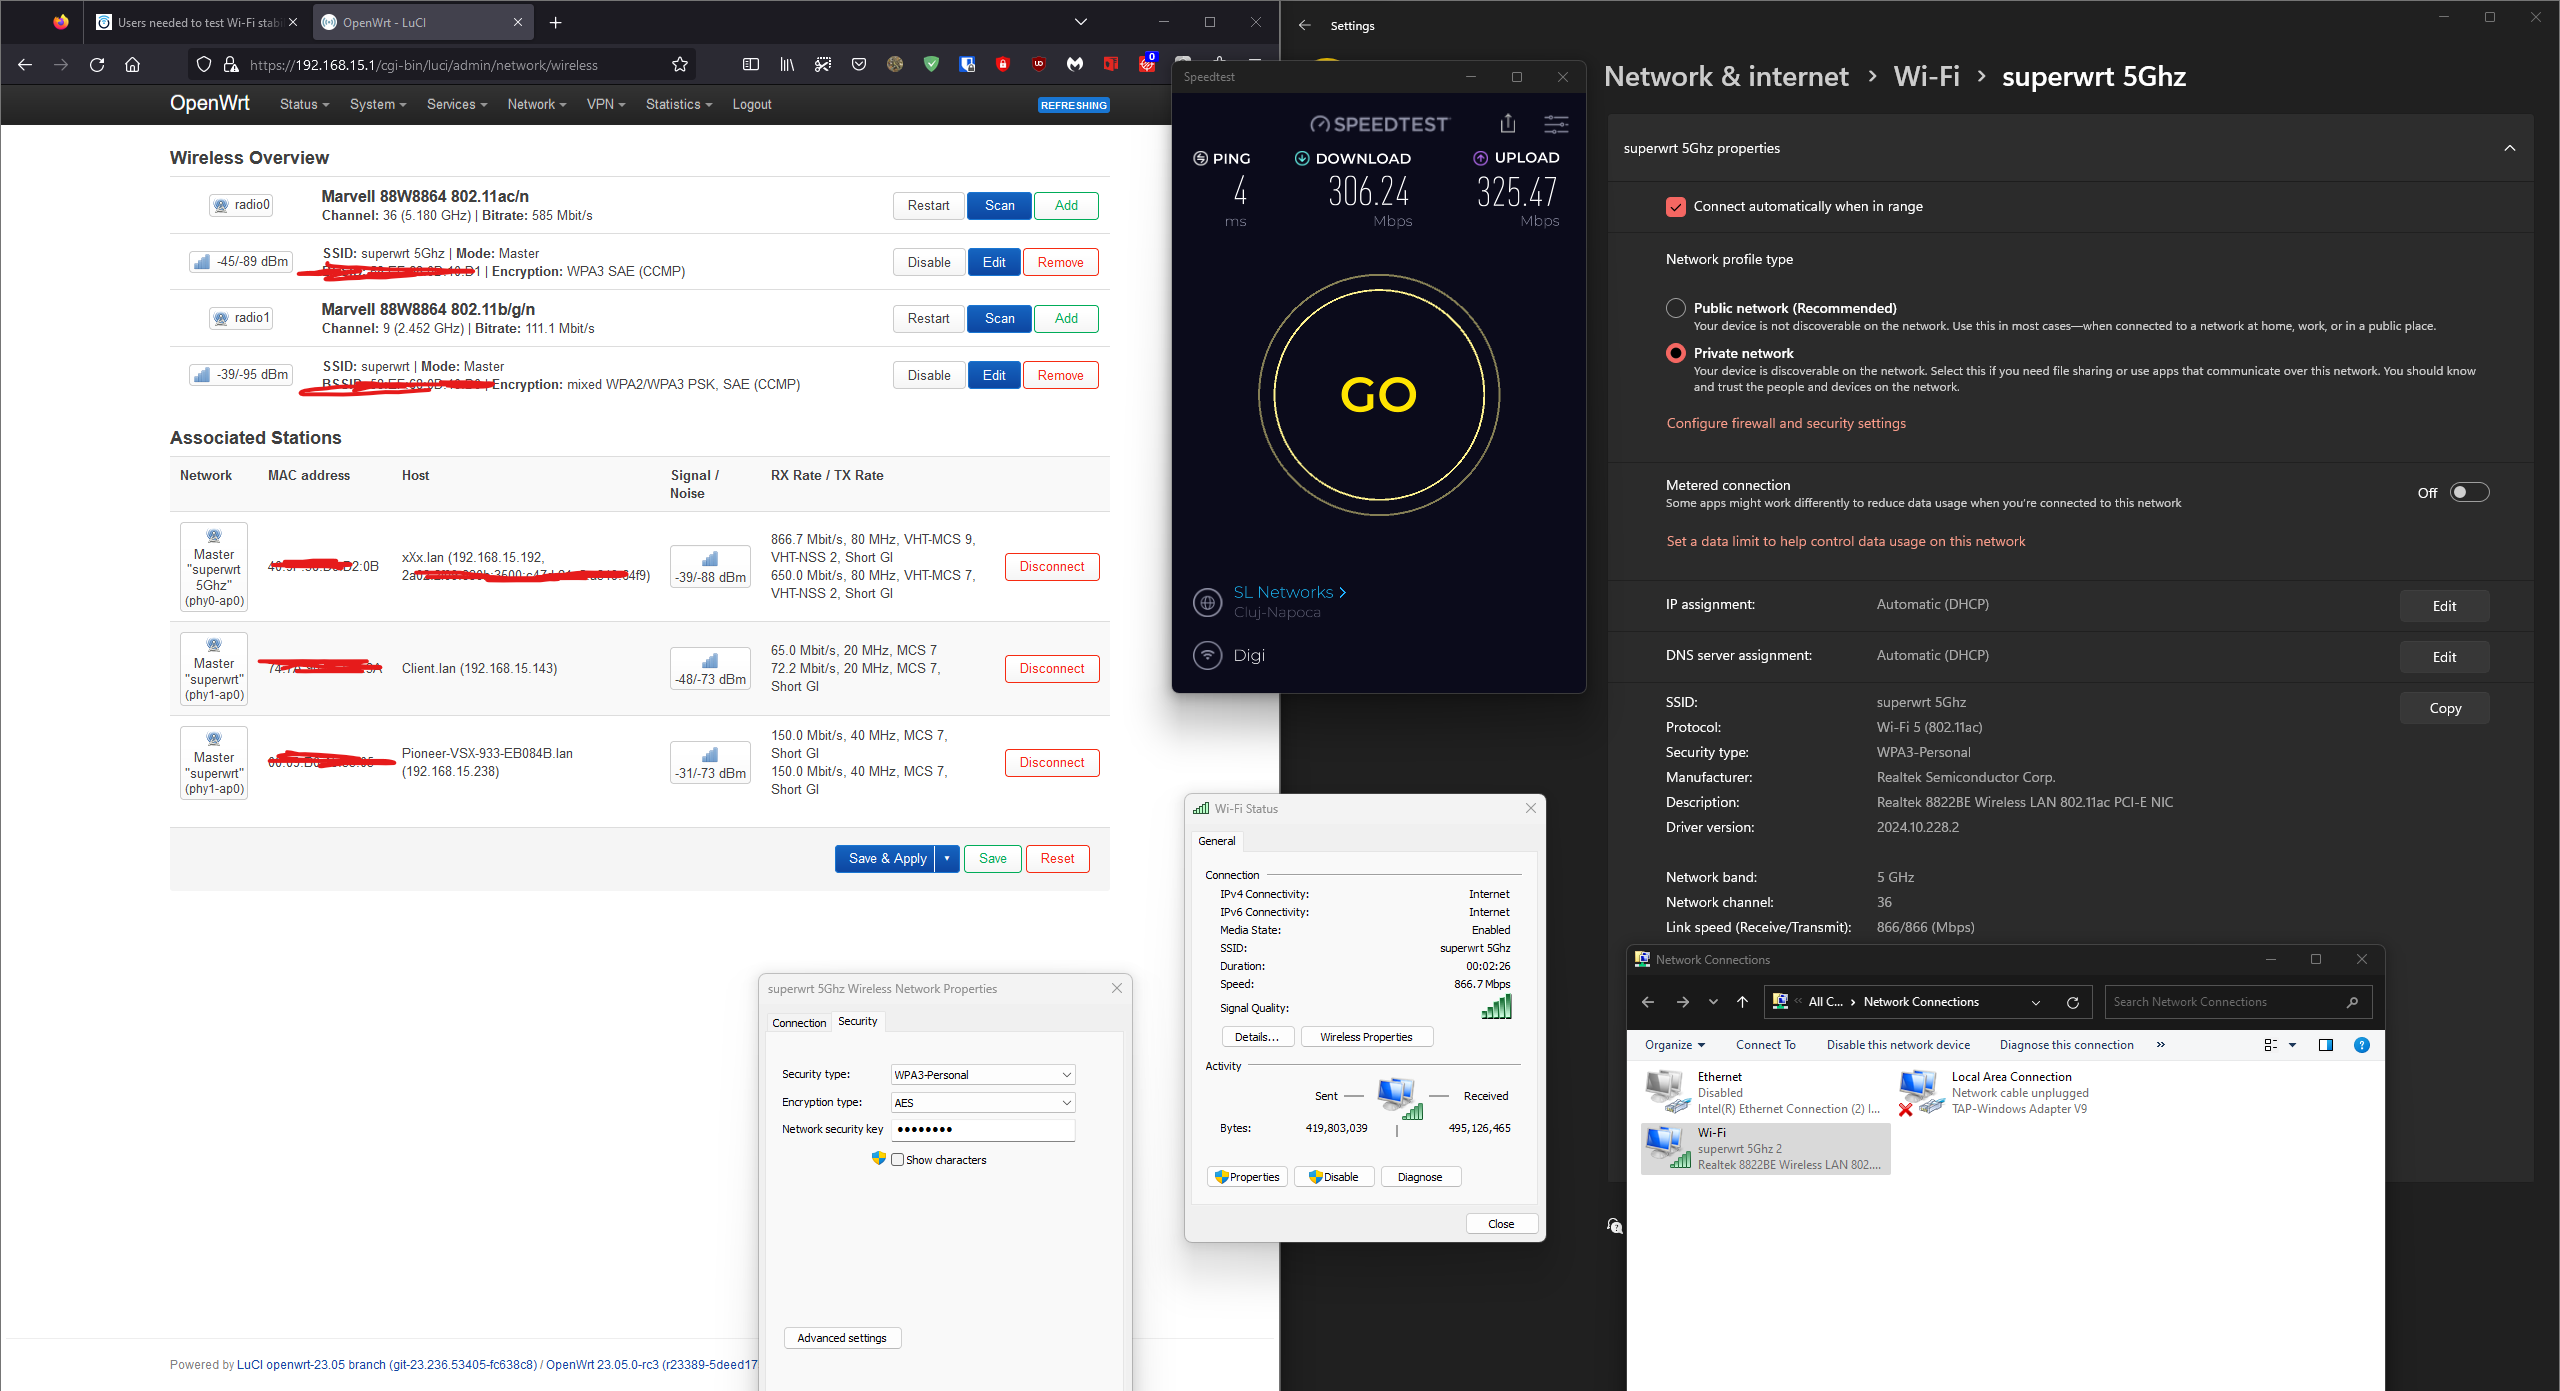This screenshot has width=2560, height=1391.
Task: Switch to Connection tab in Wireless Properties
Action: [x=799, y=1023]
